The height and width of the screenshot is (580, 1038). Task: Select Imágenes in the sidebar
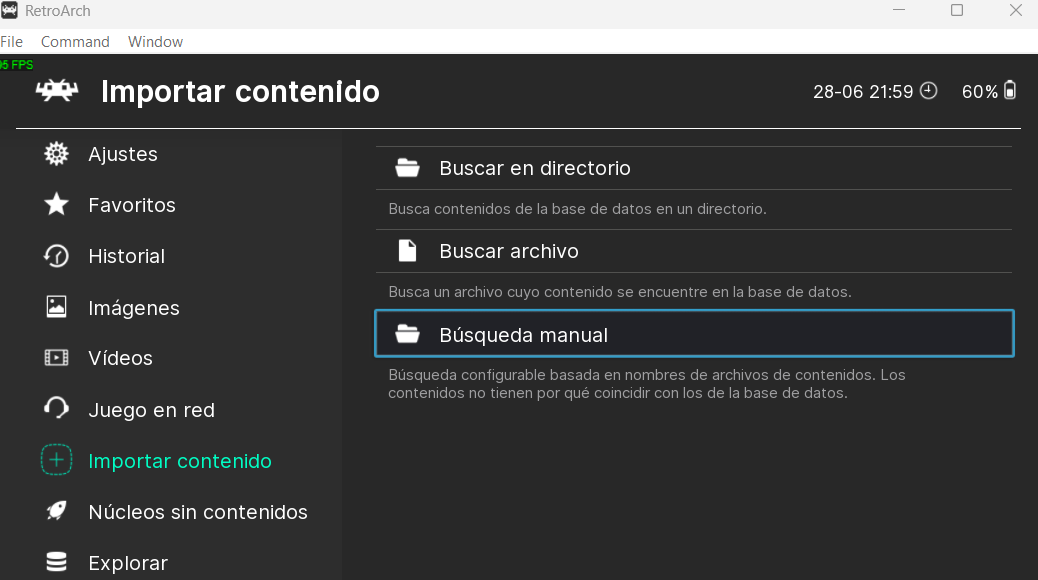[x=134, y=308]
